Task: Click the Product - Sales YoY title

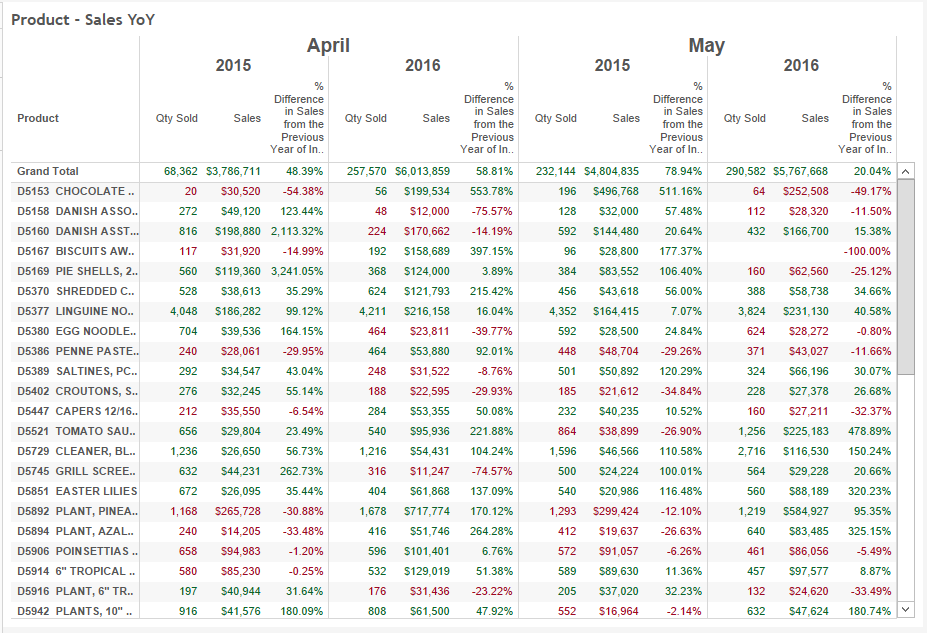Action: 83,19
